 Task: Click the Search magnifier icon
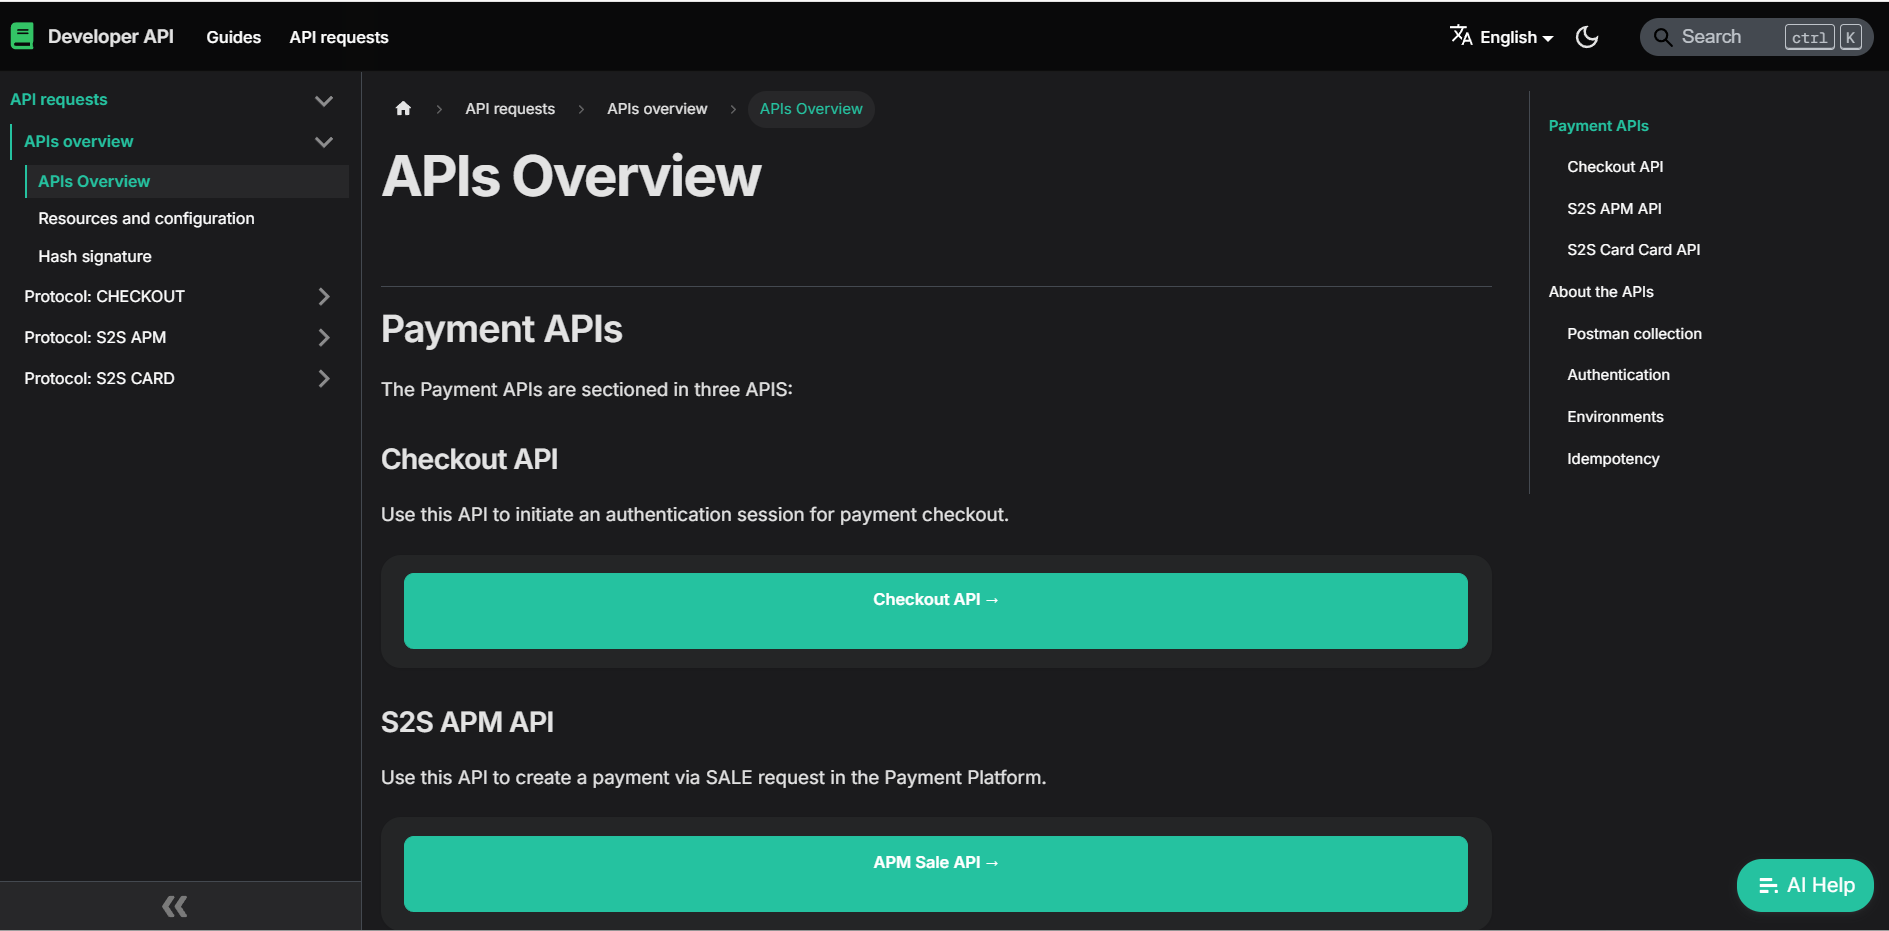[x=1663, y=37]
